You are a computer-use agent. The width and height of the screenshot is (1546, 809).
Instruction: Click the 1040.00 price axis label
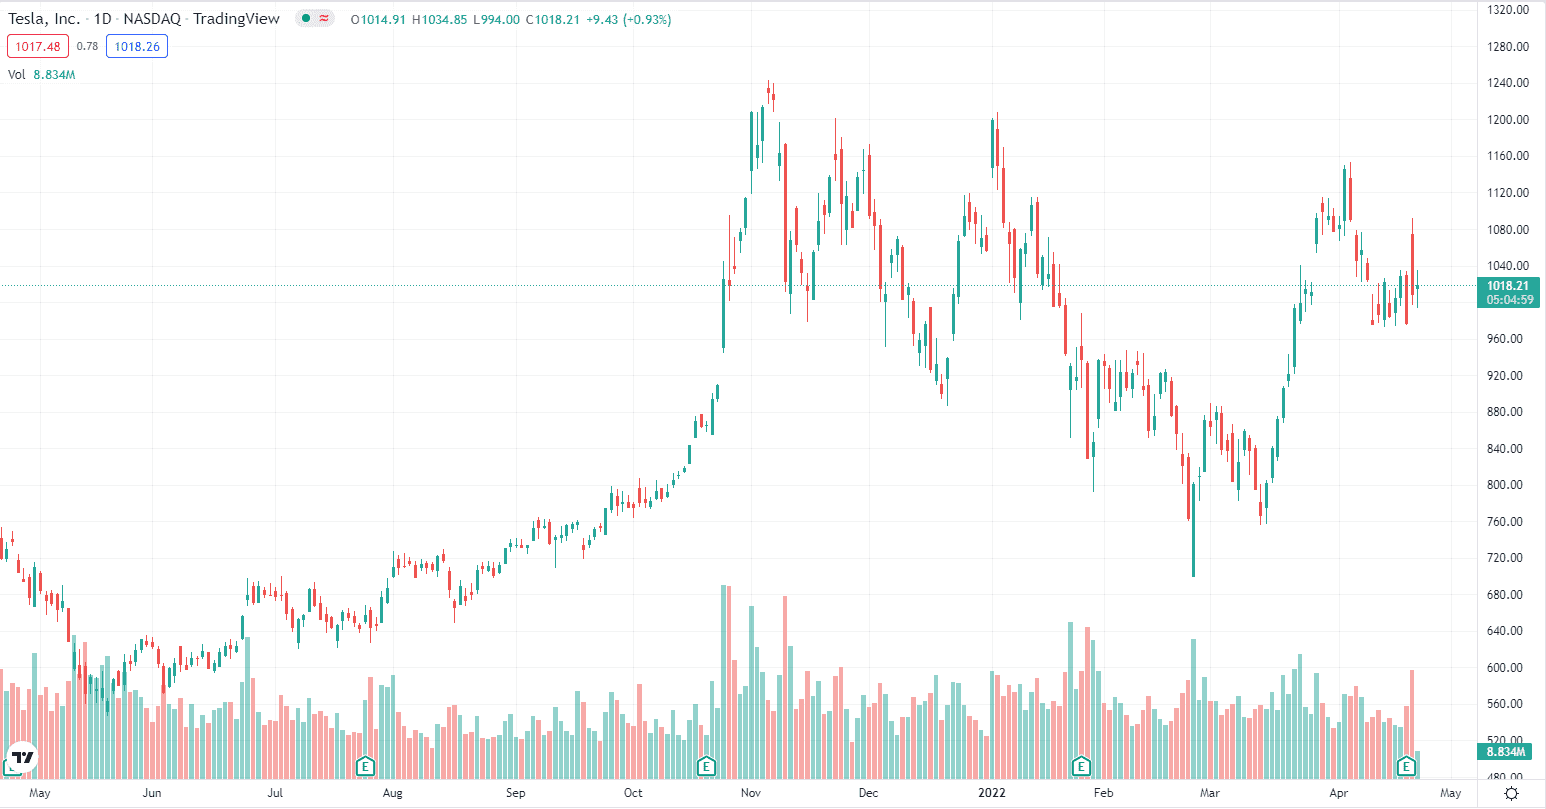(1509, 266)
